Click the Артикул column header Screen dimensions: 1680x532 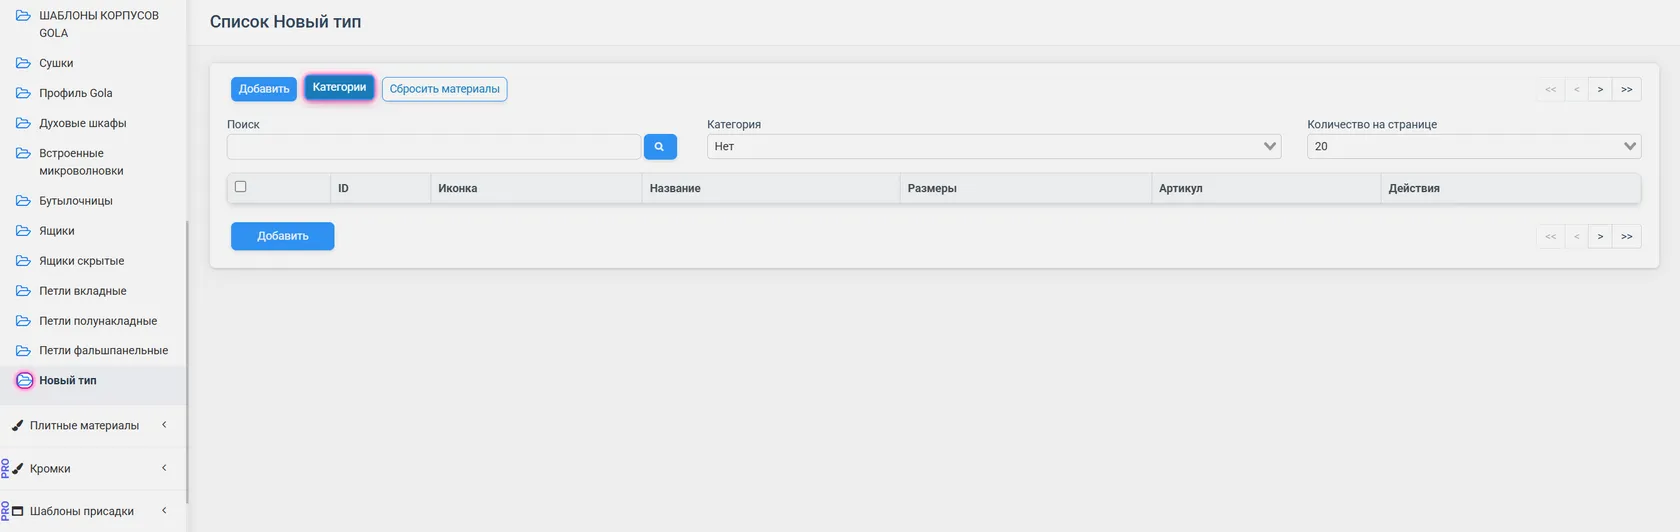pyautogui.click(x=1266, y=188)
